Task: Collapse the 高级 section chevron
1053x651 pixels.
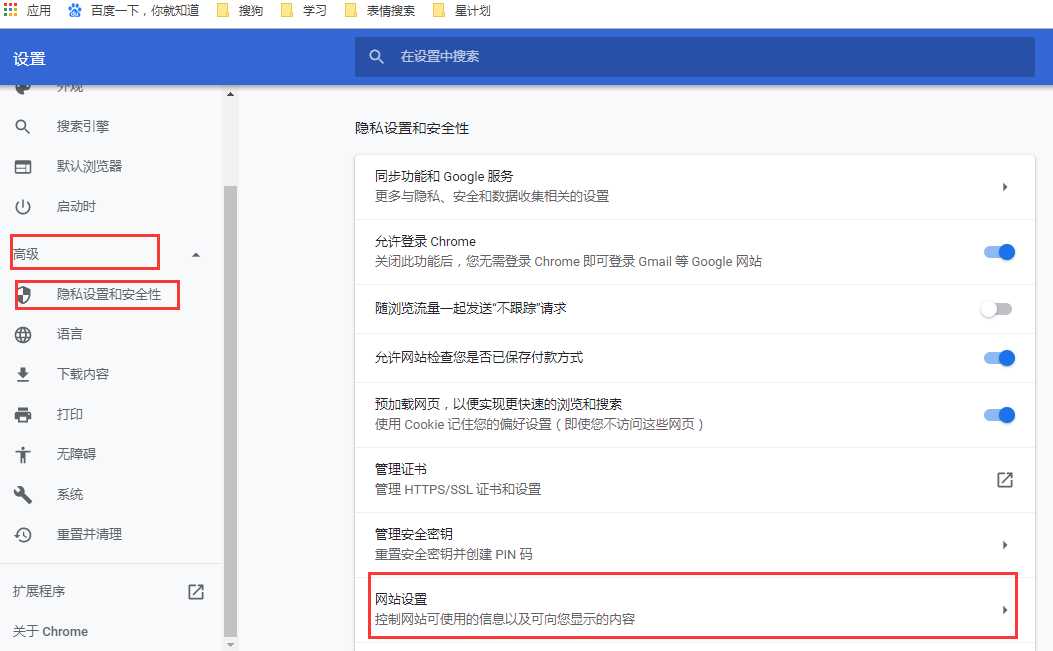Action: (x=196, y=256)
